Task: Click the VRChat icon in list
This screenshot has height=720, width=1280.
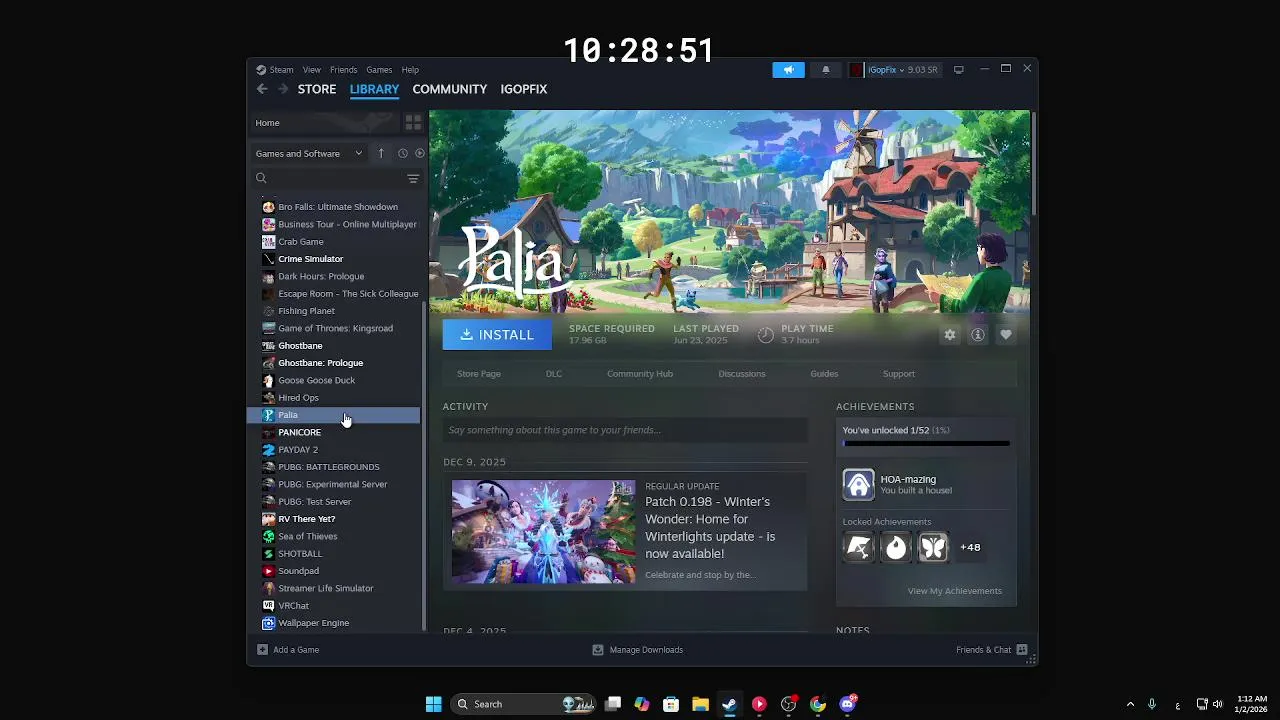Action: [268, 605]
